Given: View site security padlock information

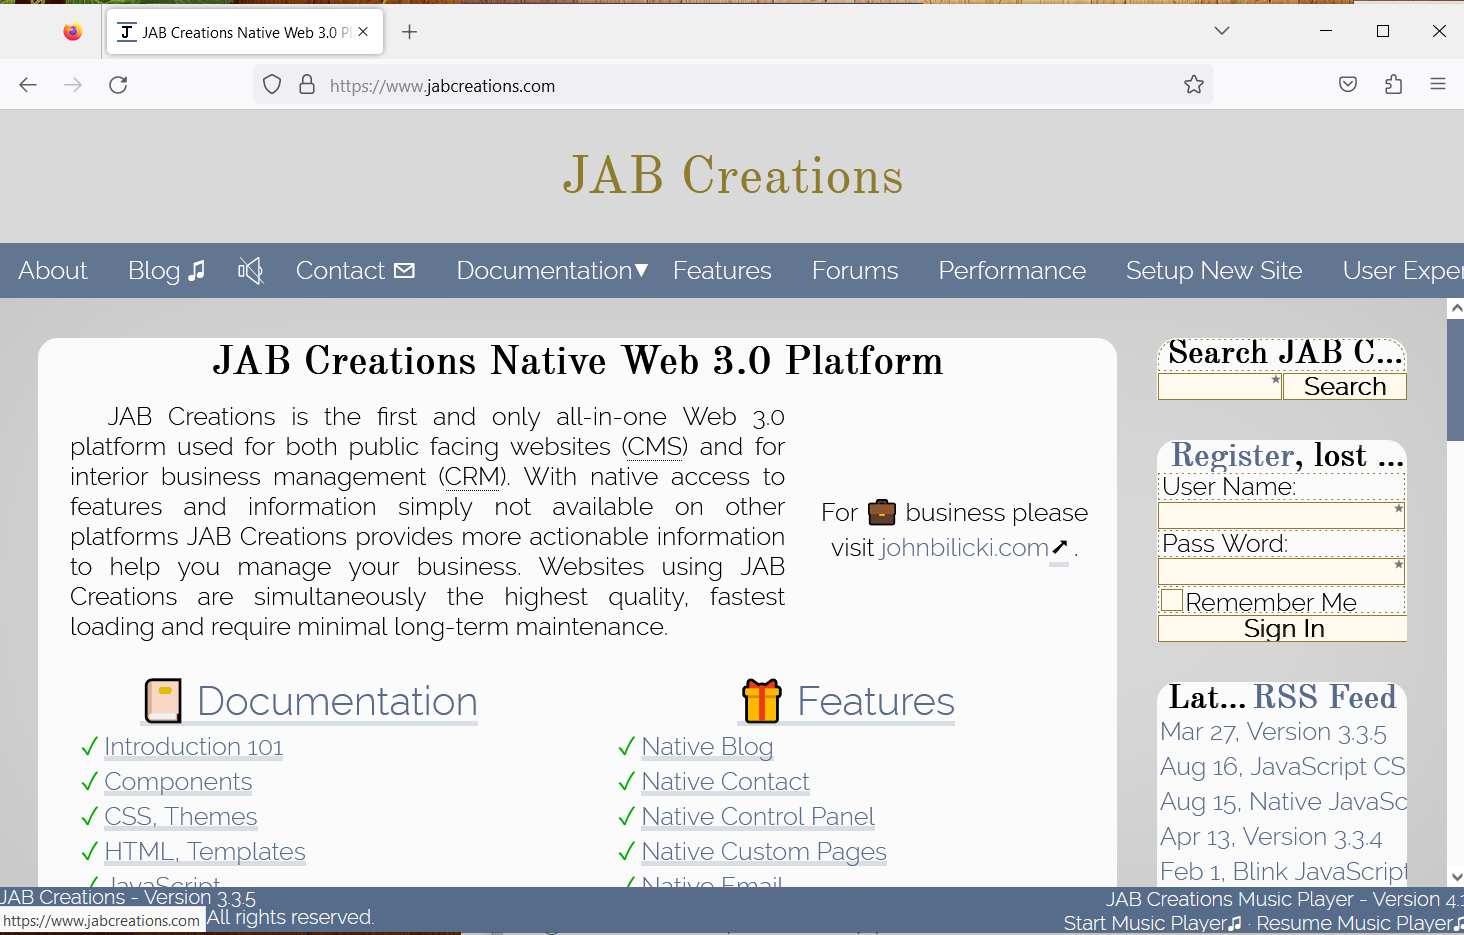Looking at the screenshot, I should [307, 85].
